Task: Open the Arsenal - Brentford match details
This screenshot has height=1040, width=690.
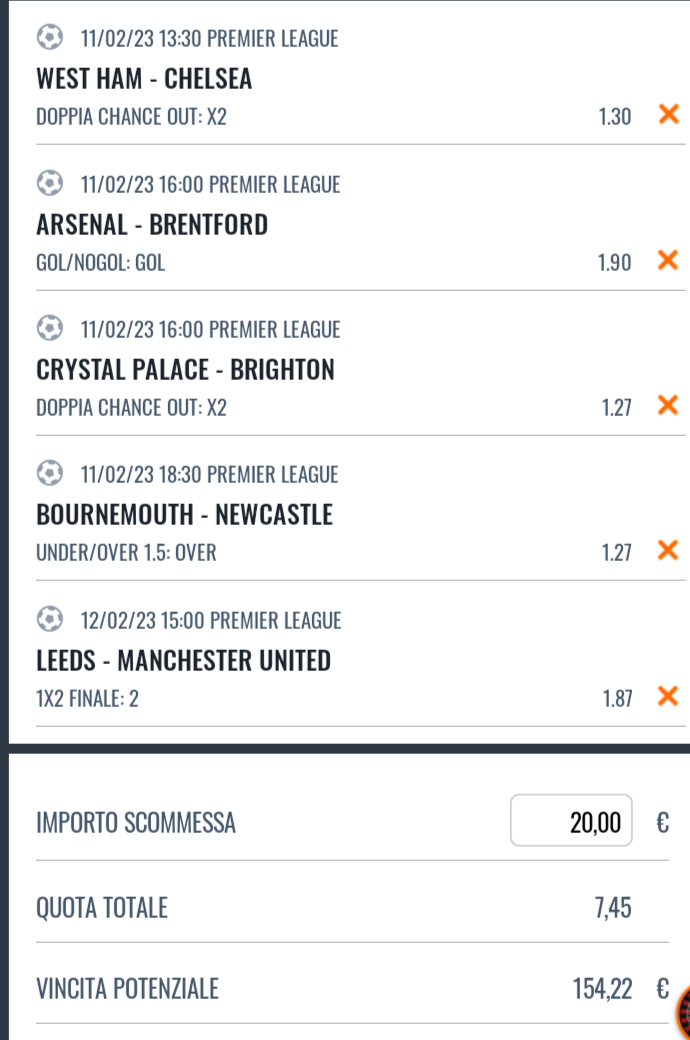Action: click(152, 224)
